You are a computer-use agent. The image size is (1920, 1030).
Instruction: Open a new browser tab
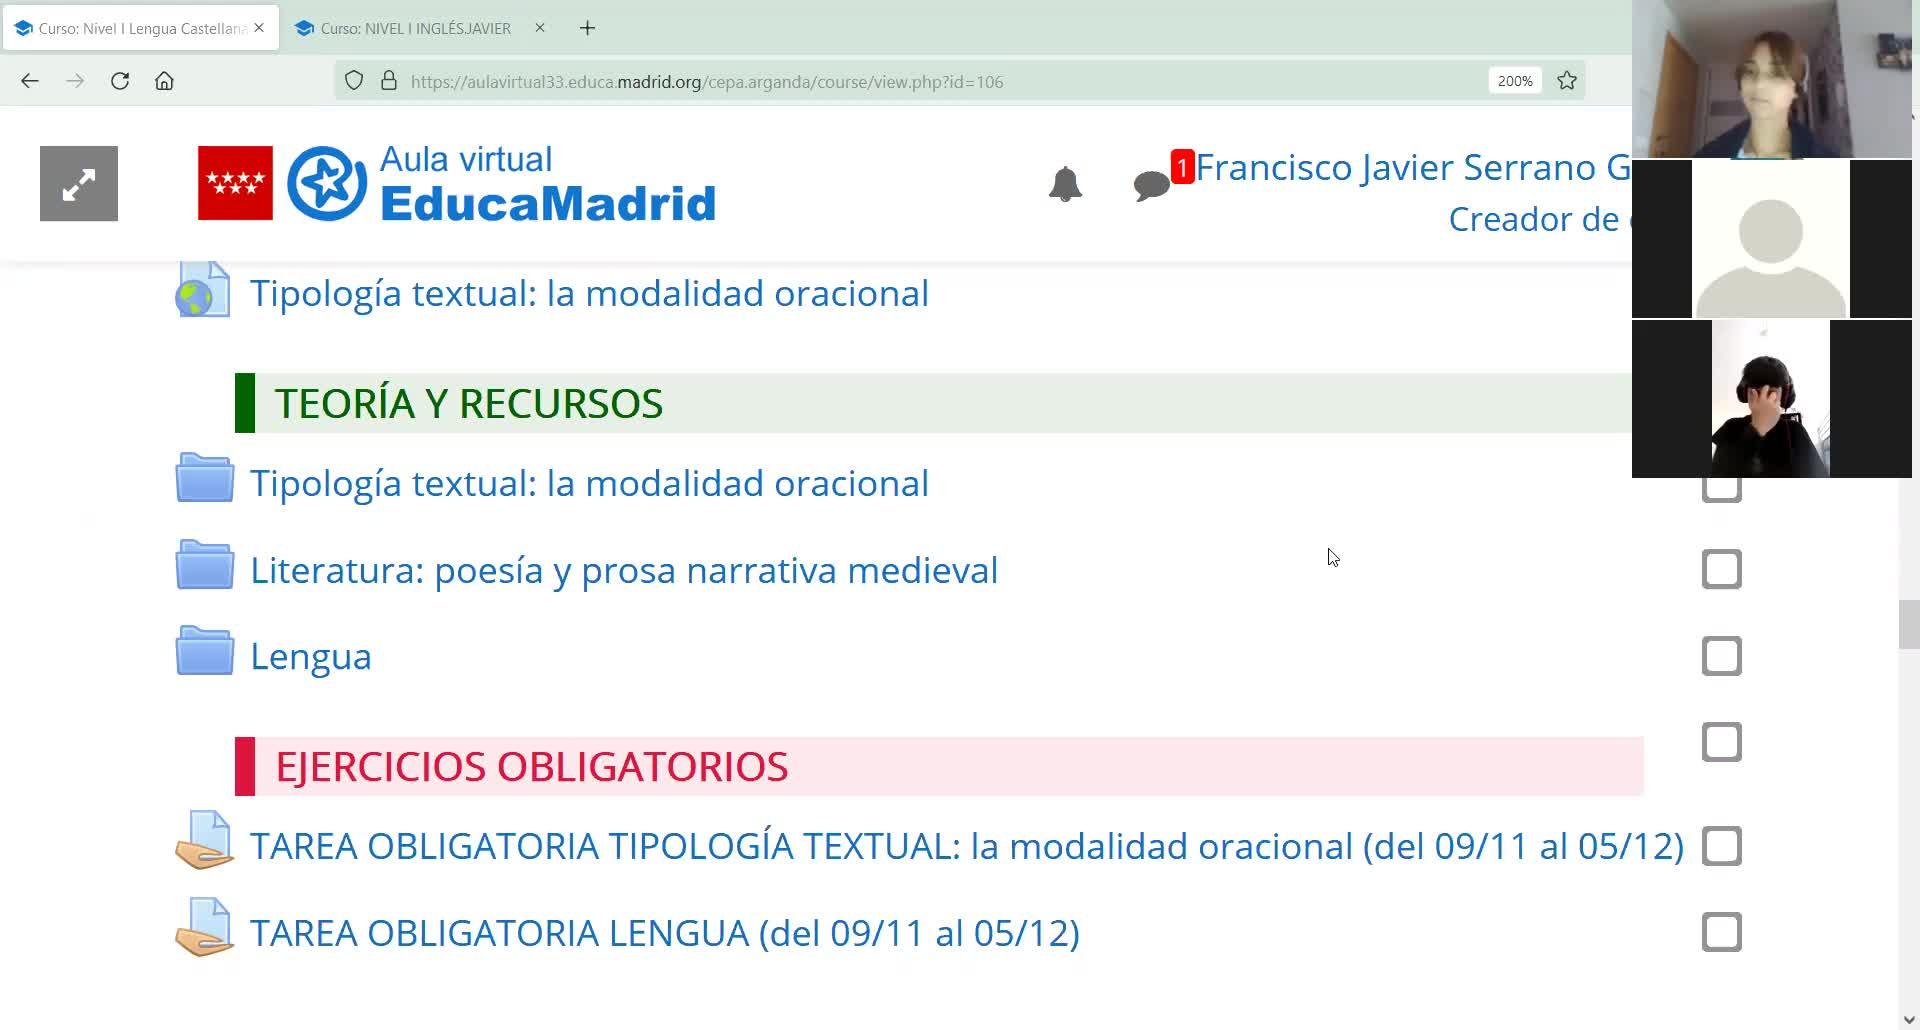tap(587, 28)
